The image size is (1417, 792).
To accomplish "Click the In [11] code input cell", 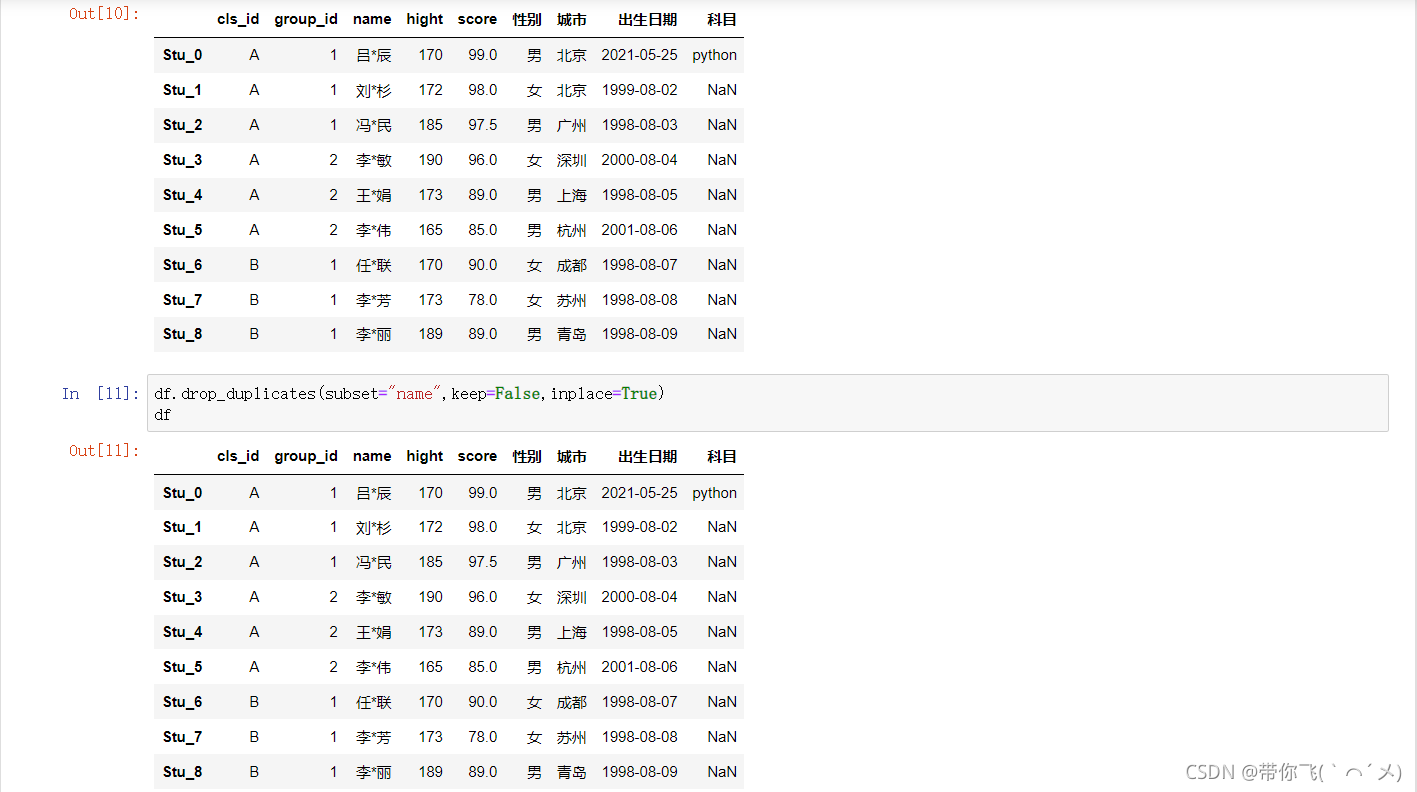I will click(767, 403).
